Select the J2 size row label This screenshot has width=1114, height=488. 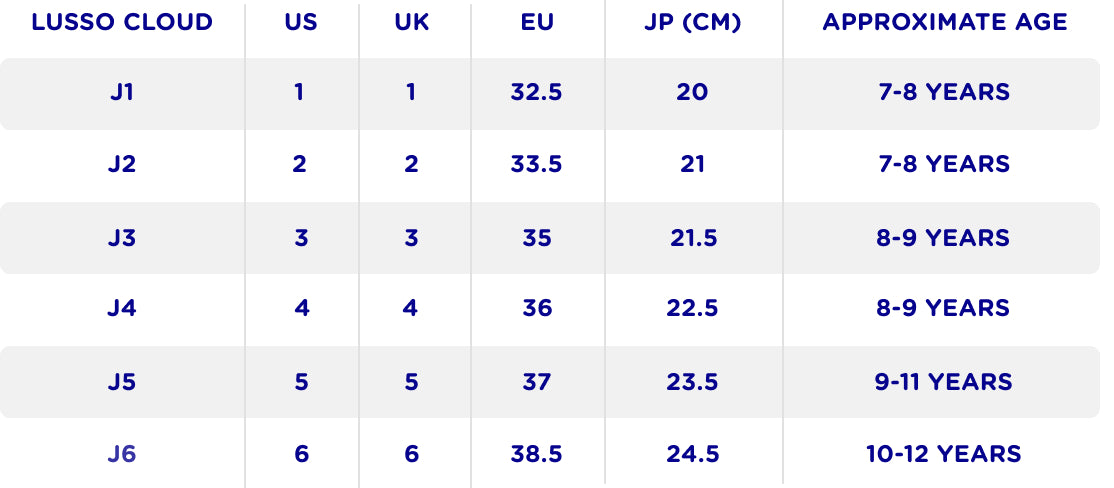tap(122, 164)
